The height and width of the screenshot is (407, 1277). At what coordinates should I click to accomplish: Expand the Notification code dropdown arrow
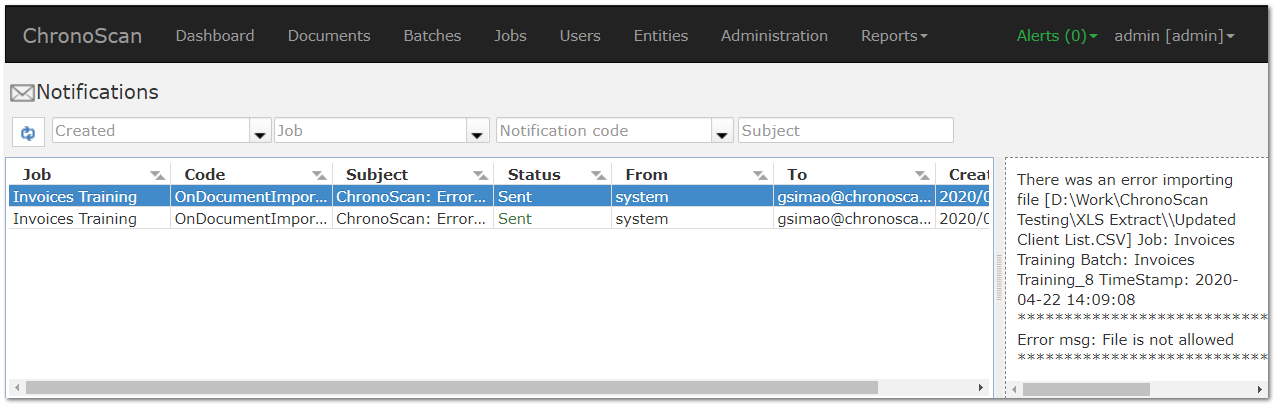[722, 132]
